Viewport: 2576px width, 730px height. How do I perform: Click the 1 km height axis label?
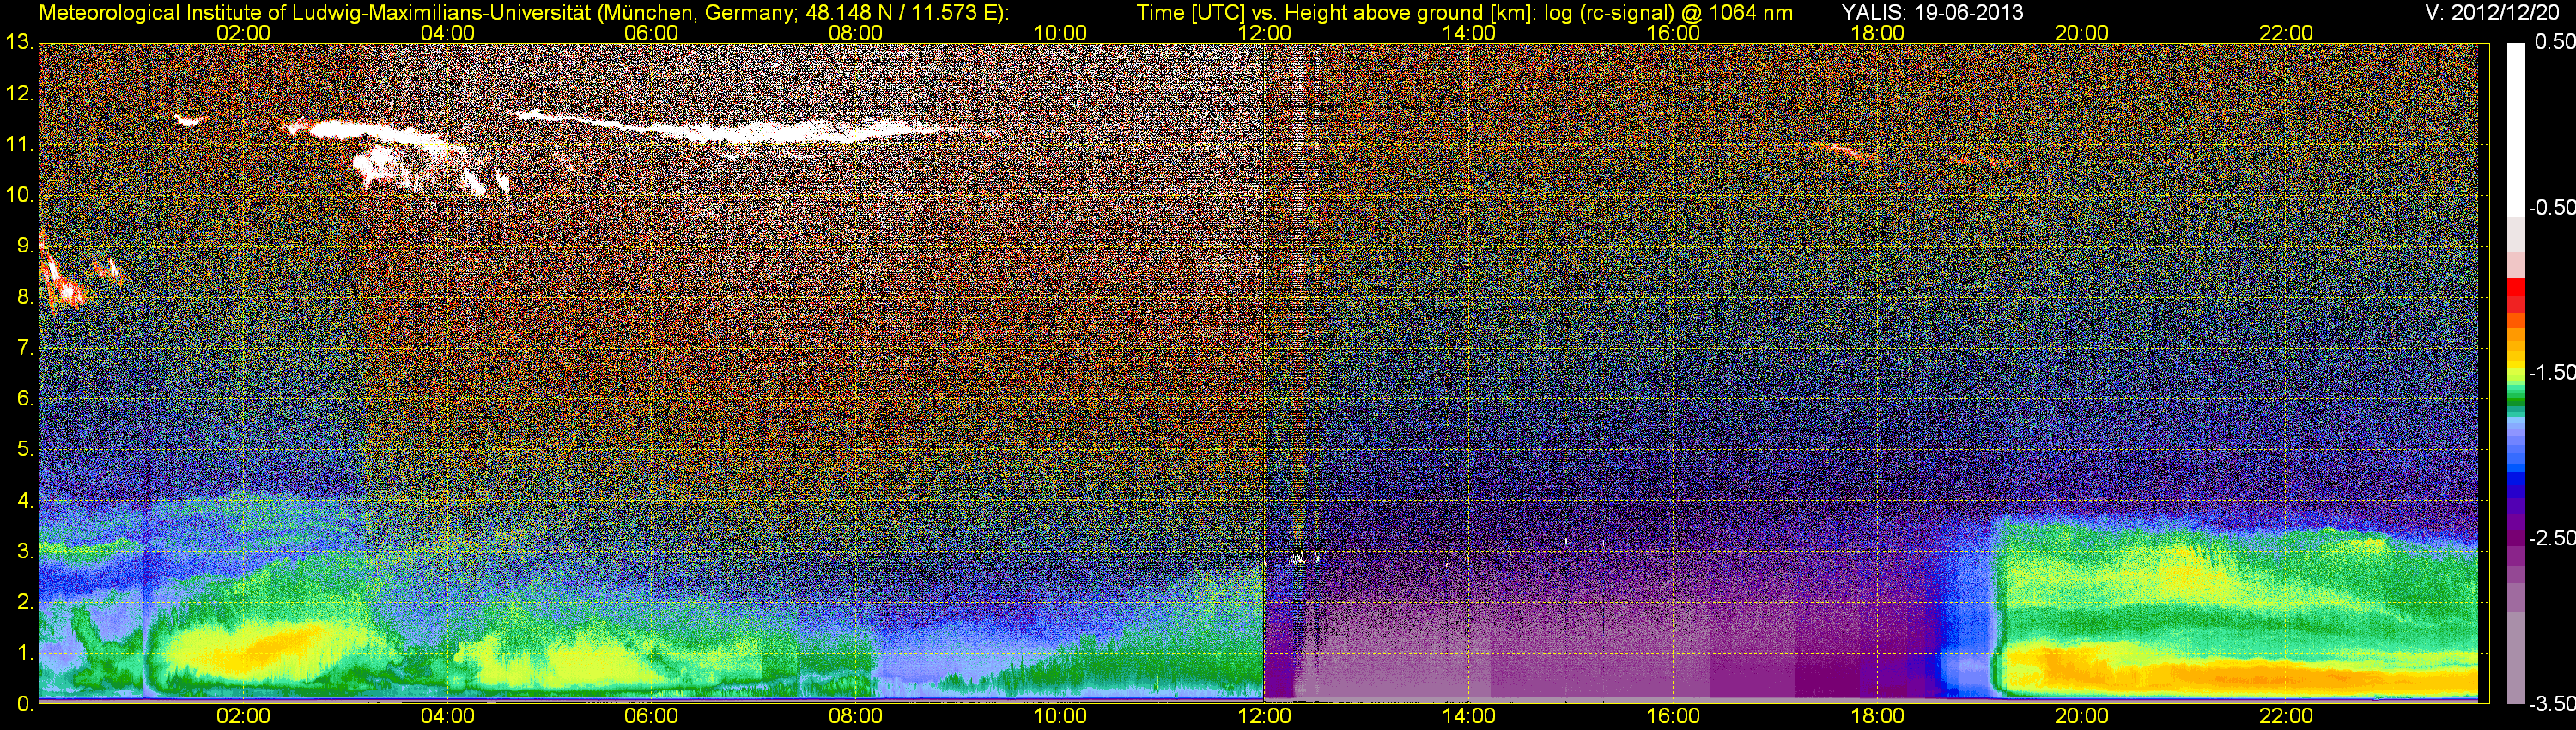tap(24, 653)
